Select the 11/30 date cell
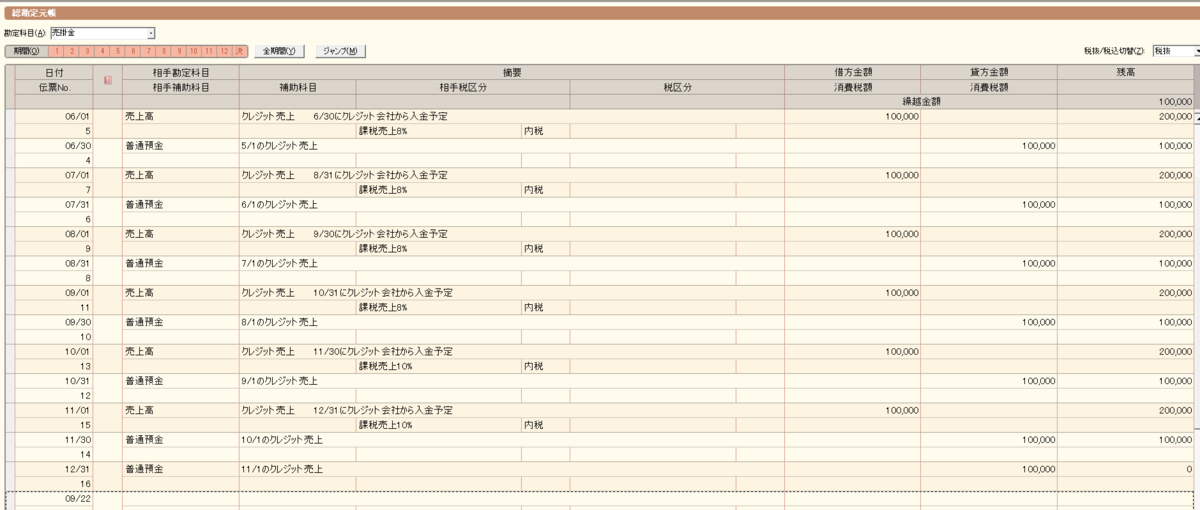The height and width of the screenshot is (510, 1200). click(54, 439)
